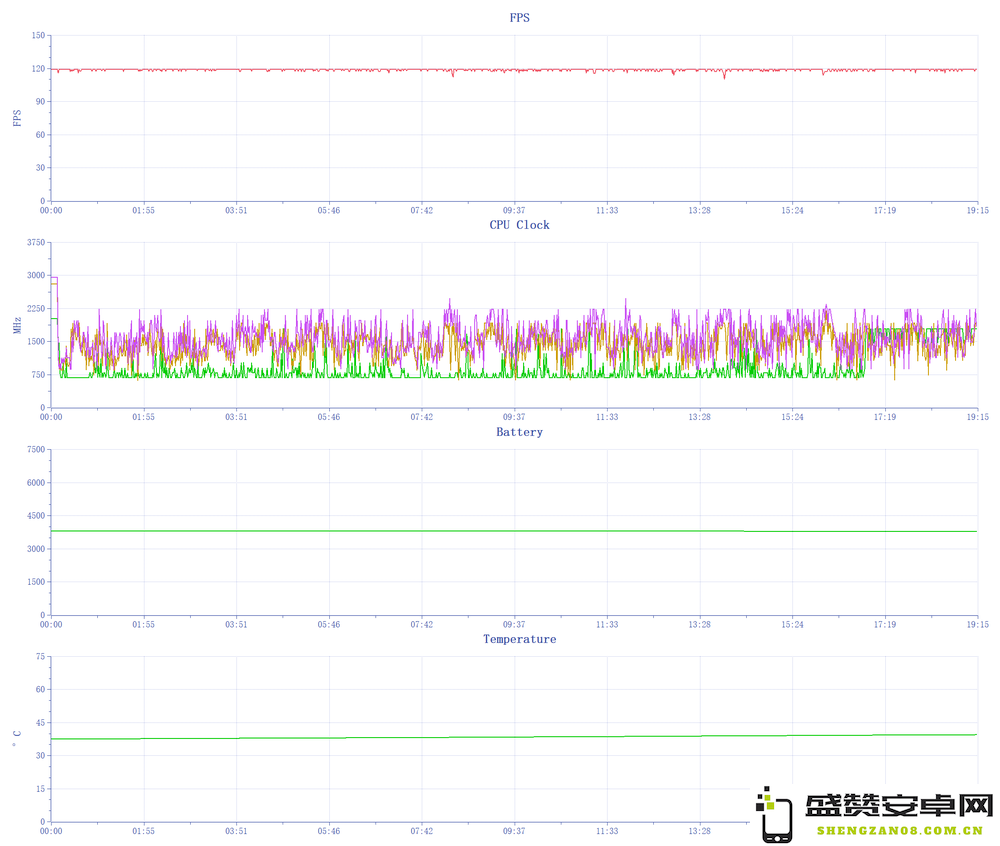The image size is (1000, 846).
Task: Click the 6000 tick on Battery chart
Action: coord(36,483)
